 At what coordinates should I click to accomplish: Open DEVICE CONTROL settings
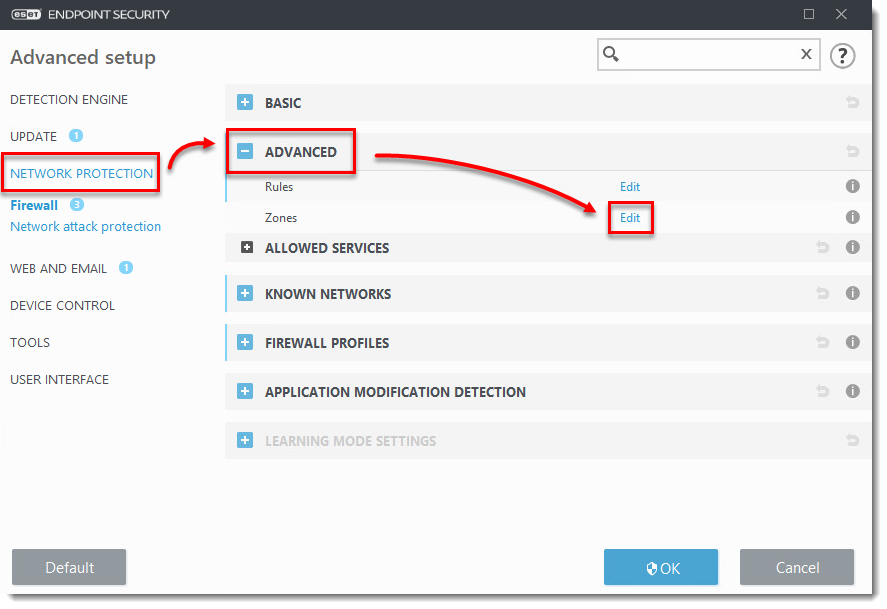pyautogui.click(x=62, y=305)
